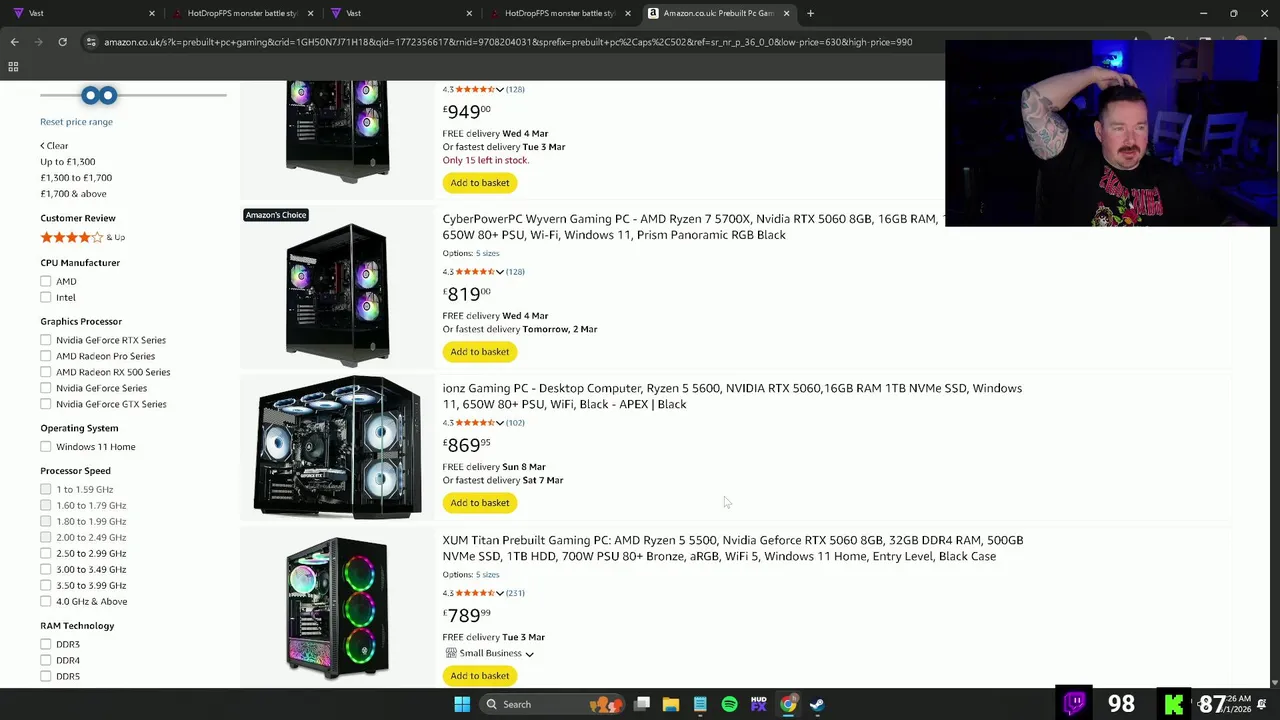Image resolution: width=1280 pixels, height=720 pixels.
Task: Open the Chrome apps grid icon
Action: [x=13, y=67]
